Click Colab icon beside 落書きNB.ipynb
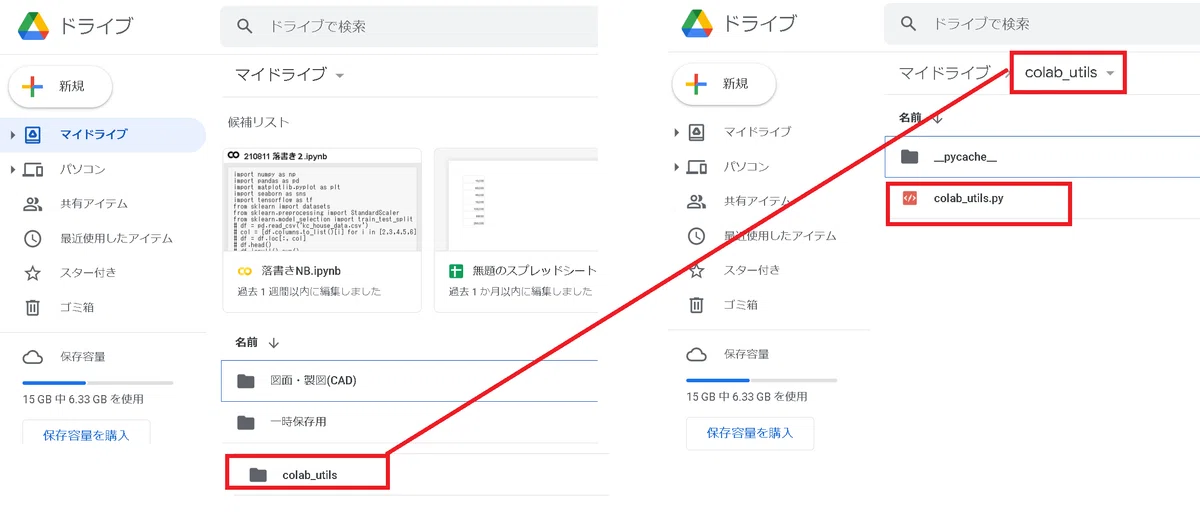Viewport: 1200px width, 522px height. 243,271
